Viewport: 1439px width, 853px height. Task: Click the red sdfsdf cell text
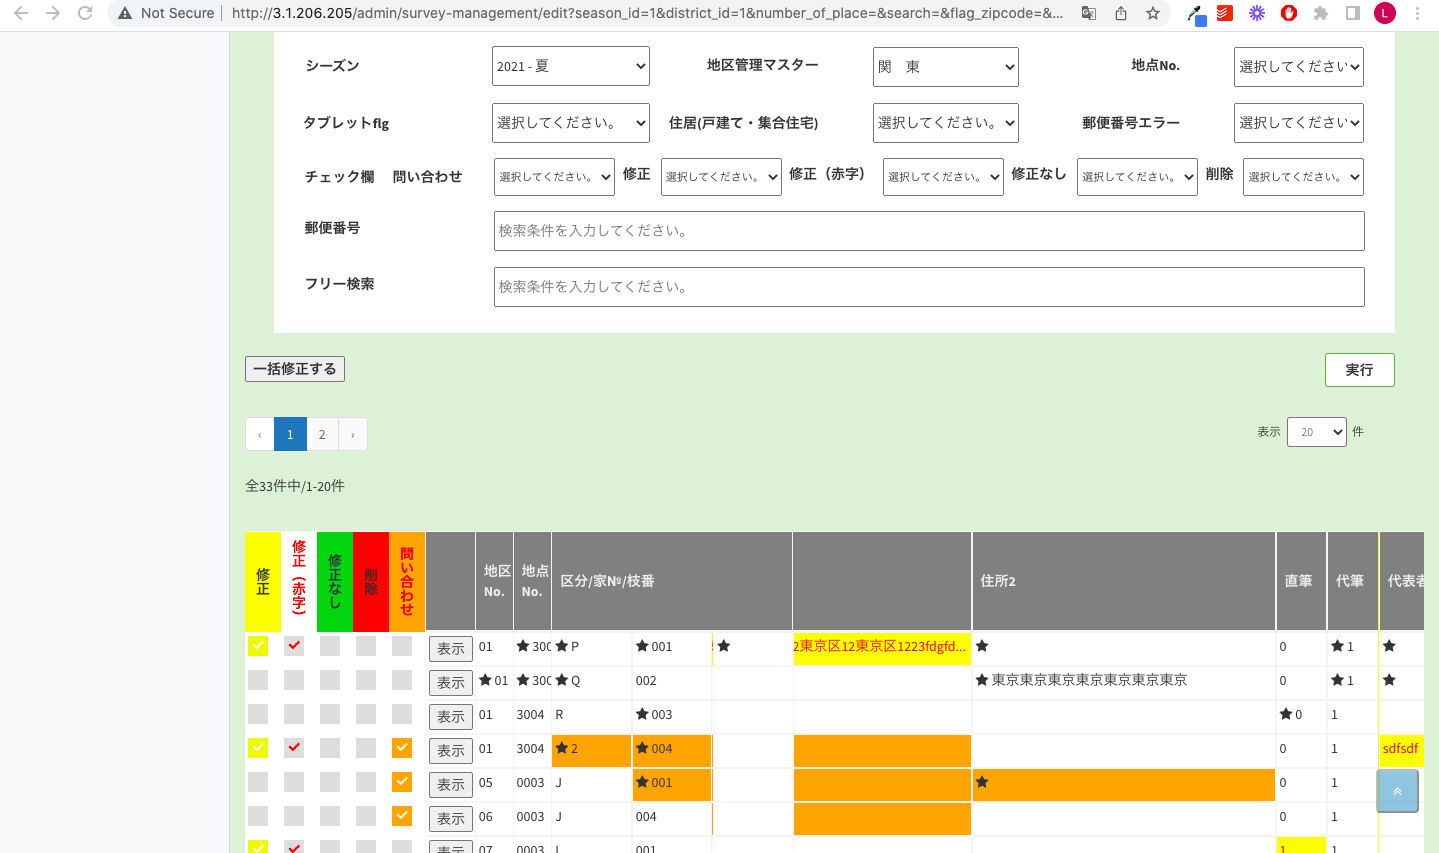[1400, 749]
